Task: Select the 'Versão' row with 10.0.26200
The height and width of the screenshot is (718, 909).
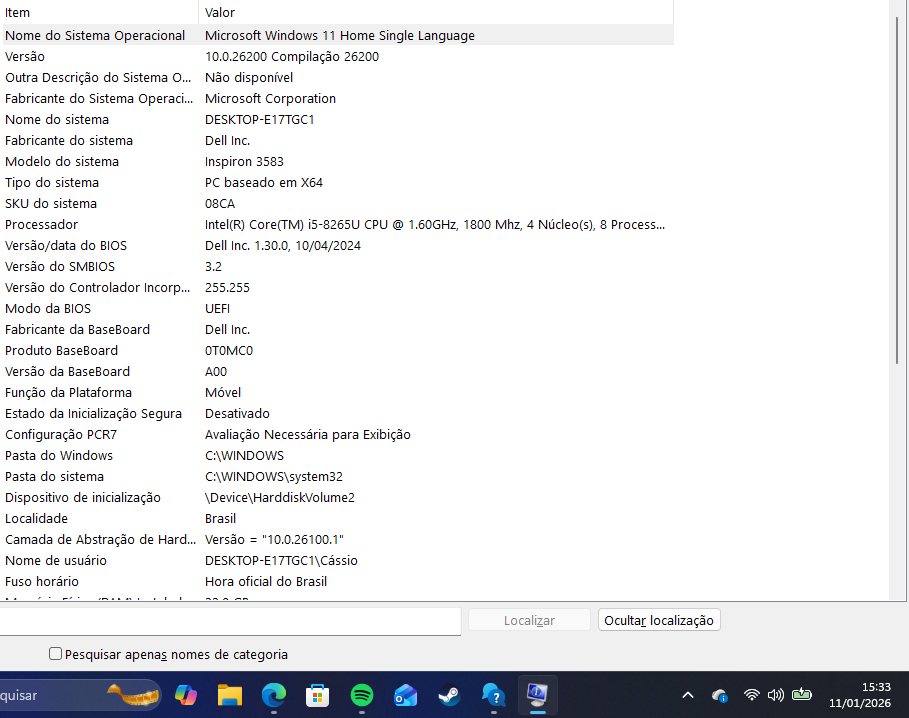Action: [x=338, y=56]
